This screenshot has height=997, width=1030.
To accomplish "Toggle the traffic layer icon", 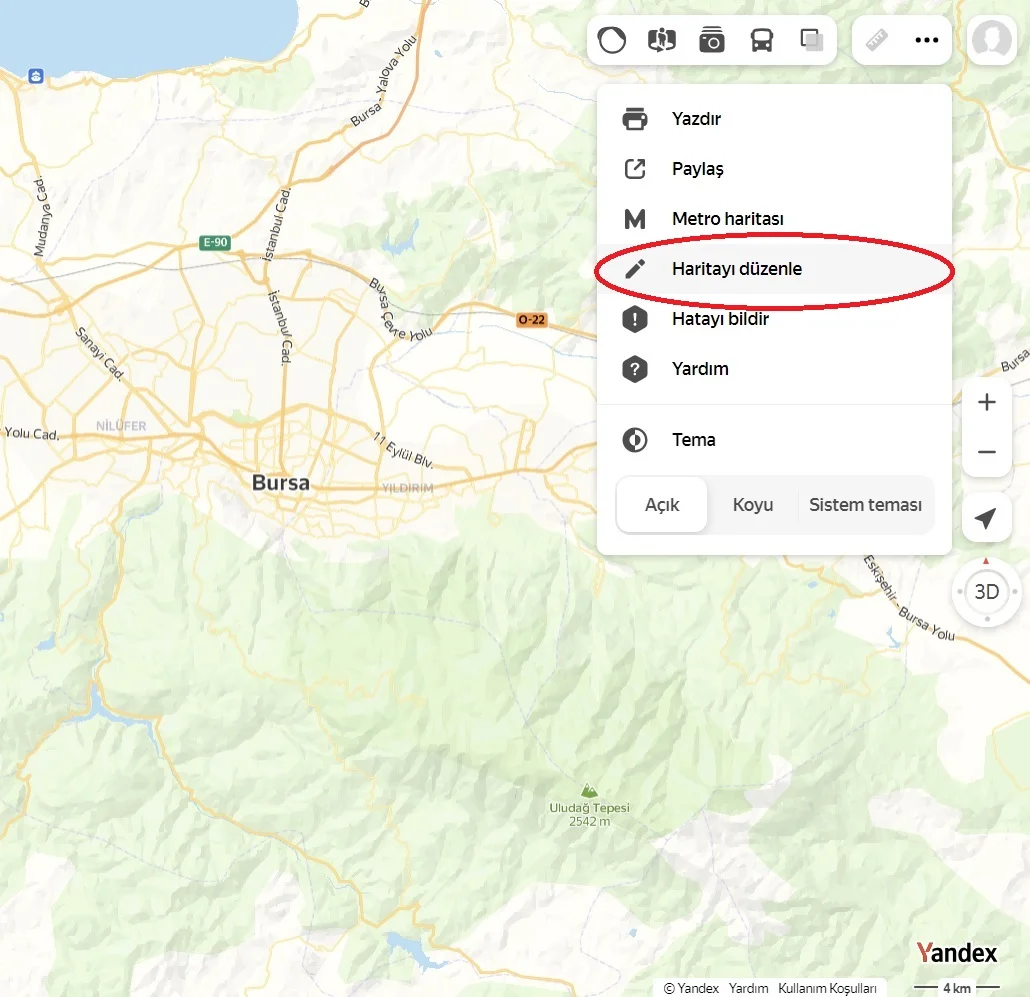I will [x=612, y=40].
